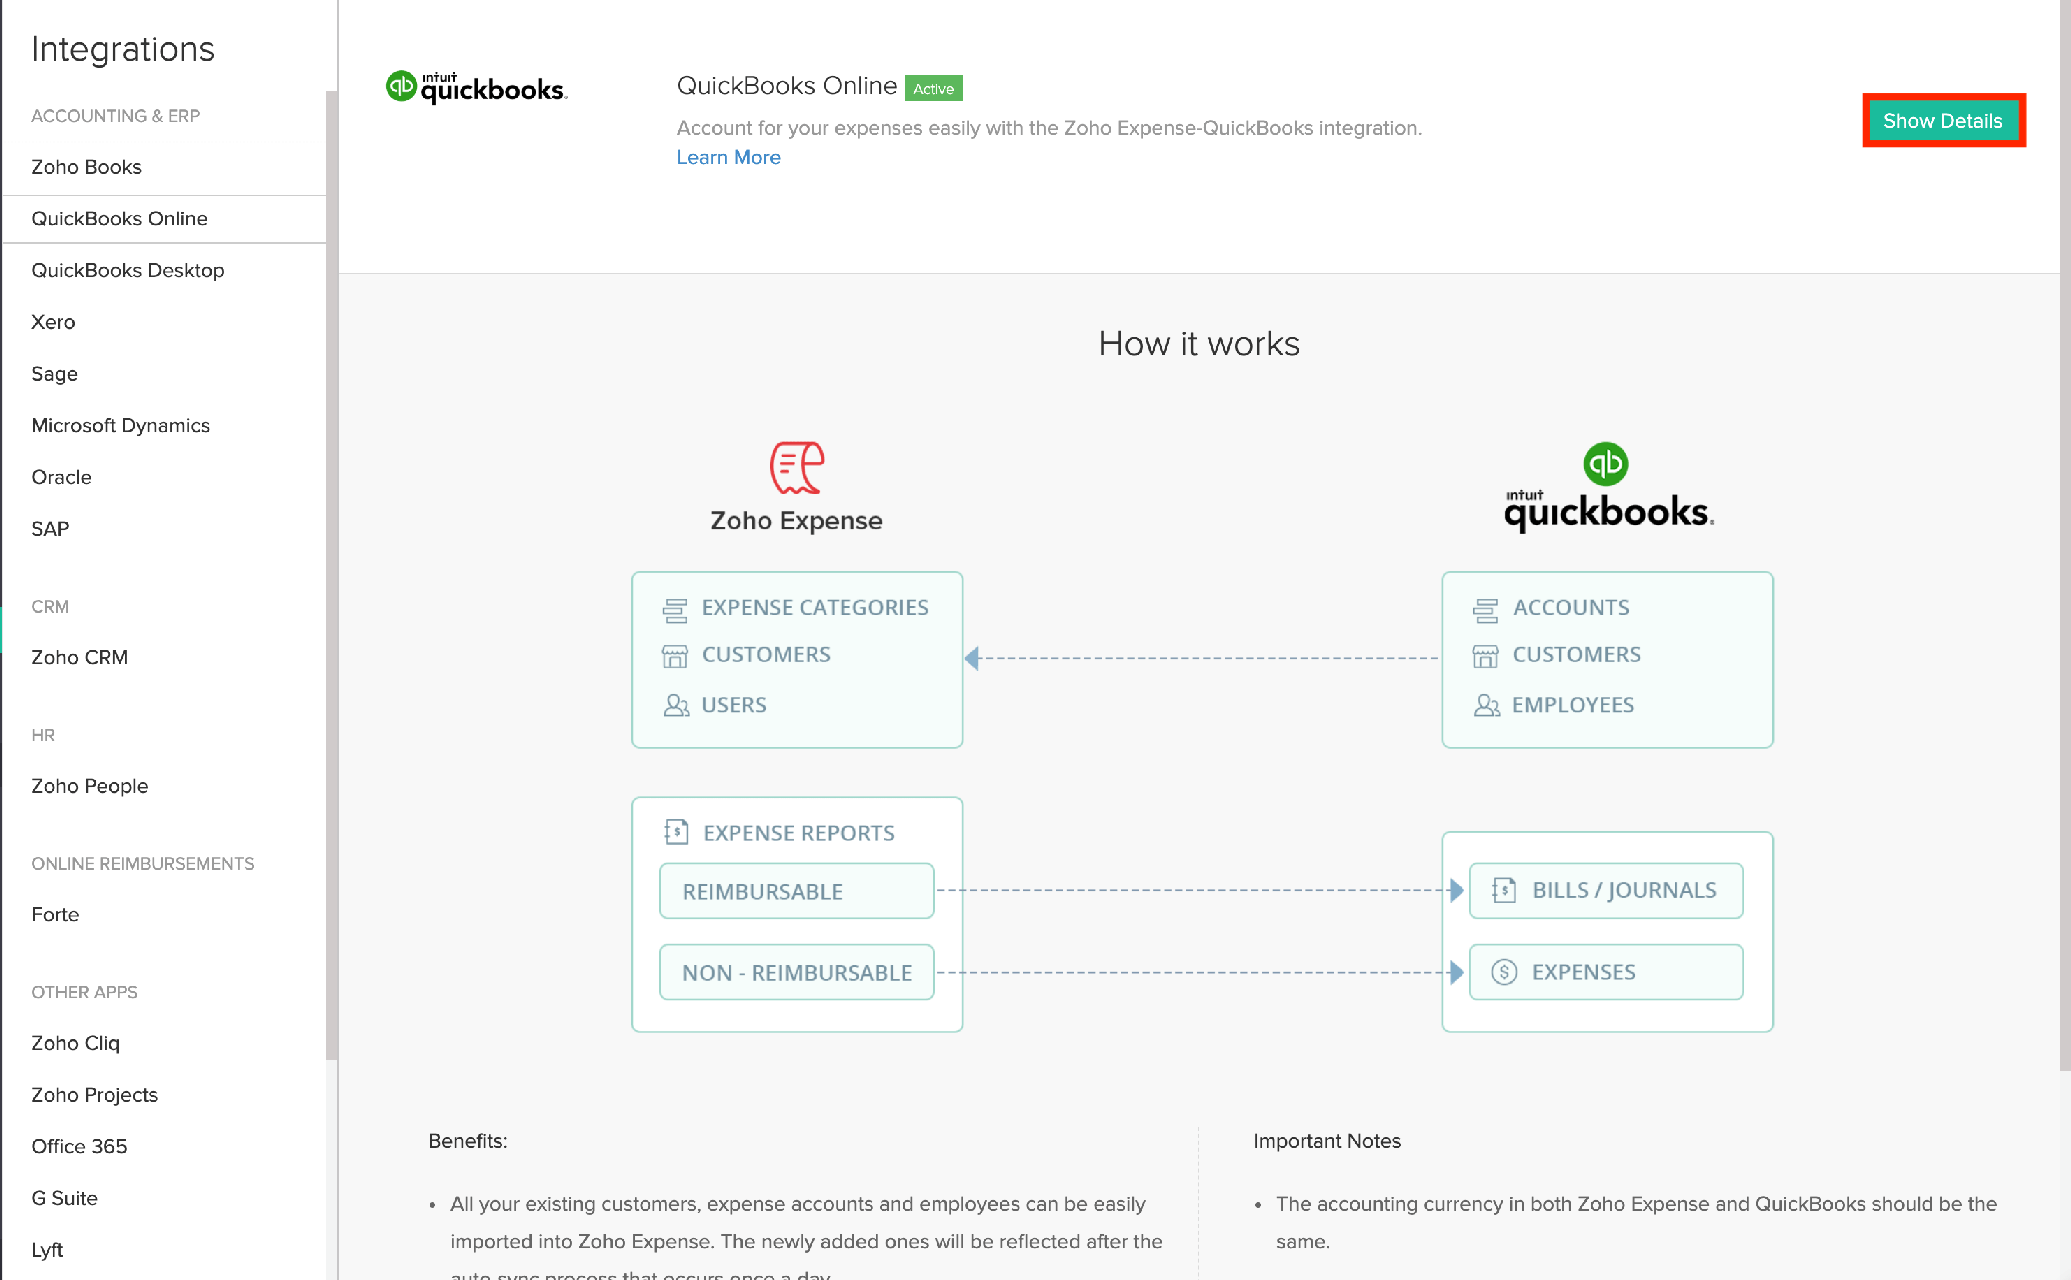
Task: Click the green QuickBooks circle icon in diagram
Action: click(x=1605, y=464)
